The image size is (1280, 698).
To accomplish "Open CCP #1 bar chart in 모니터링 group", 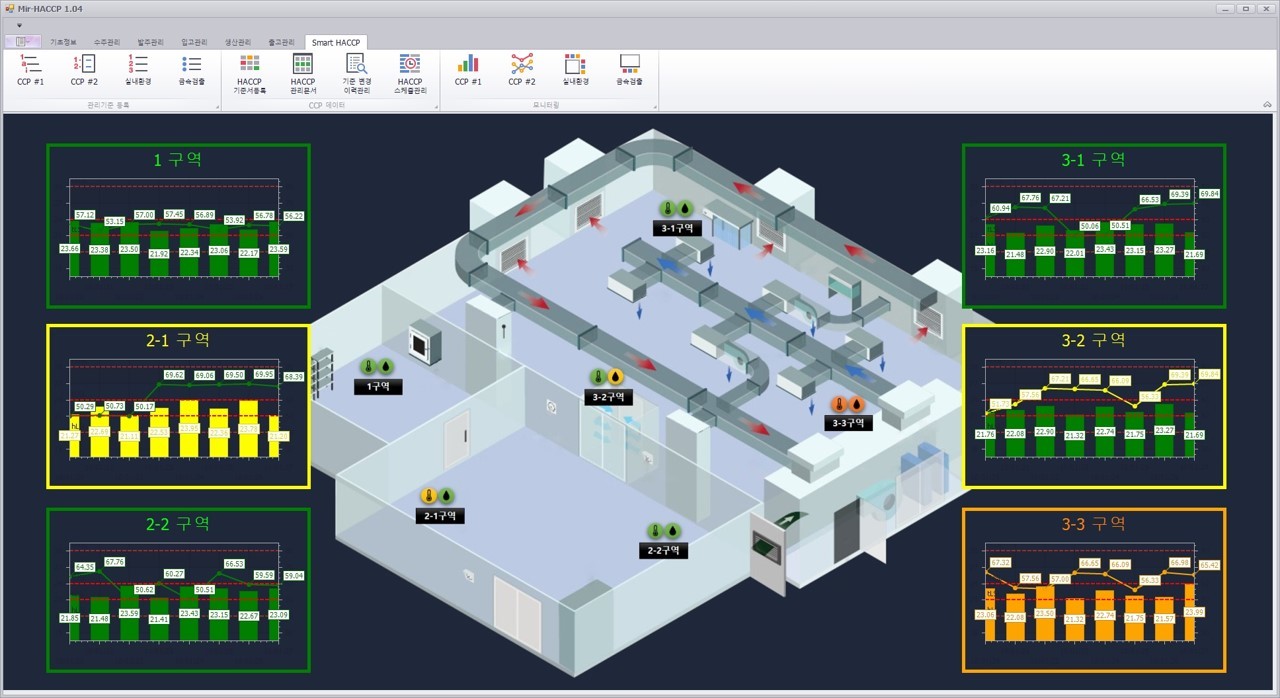I will pos(468,70).
